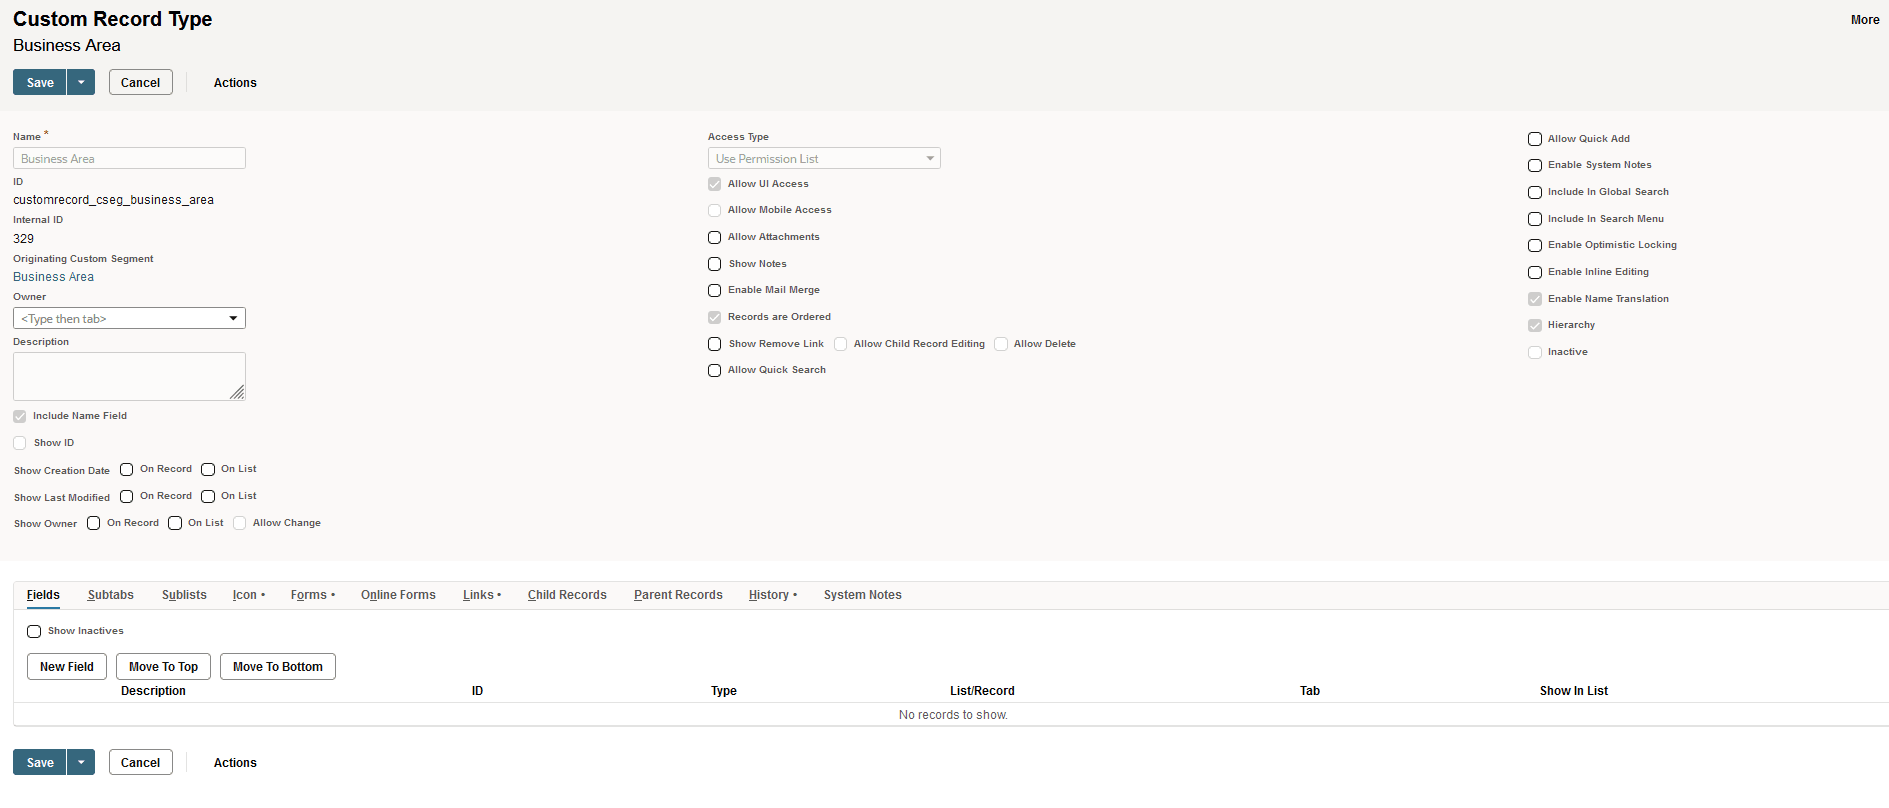
Task: Click the top Save button
Action: point(40,82)
